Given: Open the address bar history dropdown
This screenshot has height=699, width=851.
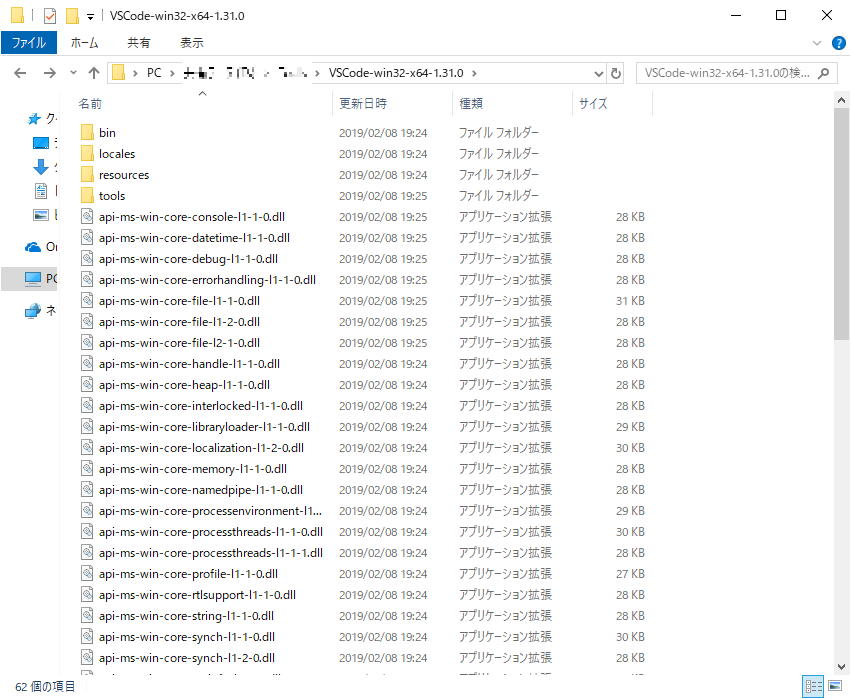Looking at the screenshot, I should coord(598,72).
